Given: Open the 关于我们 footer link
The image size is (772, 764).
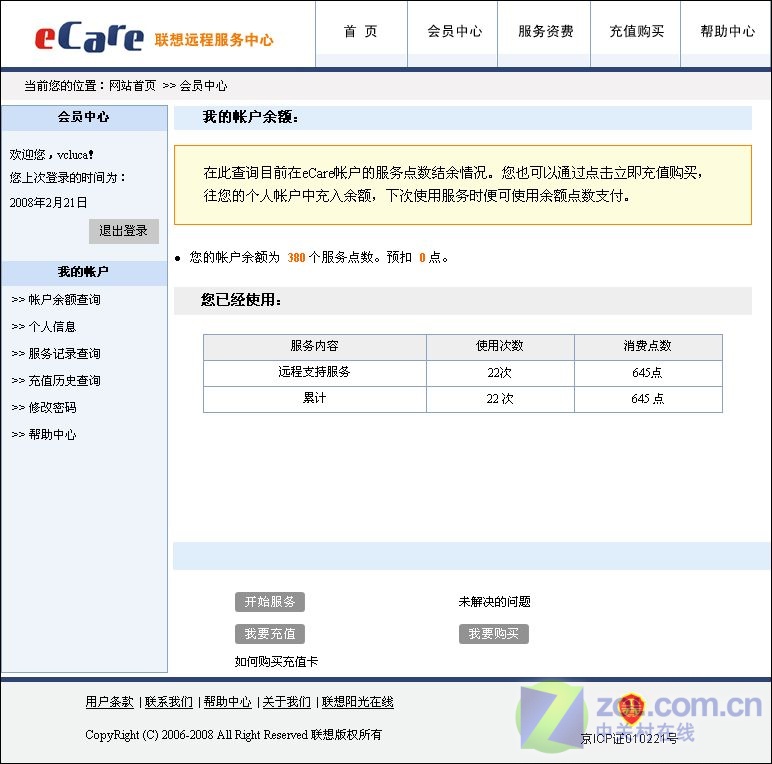Looking at the screenshot, I should 287,701.
